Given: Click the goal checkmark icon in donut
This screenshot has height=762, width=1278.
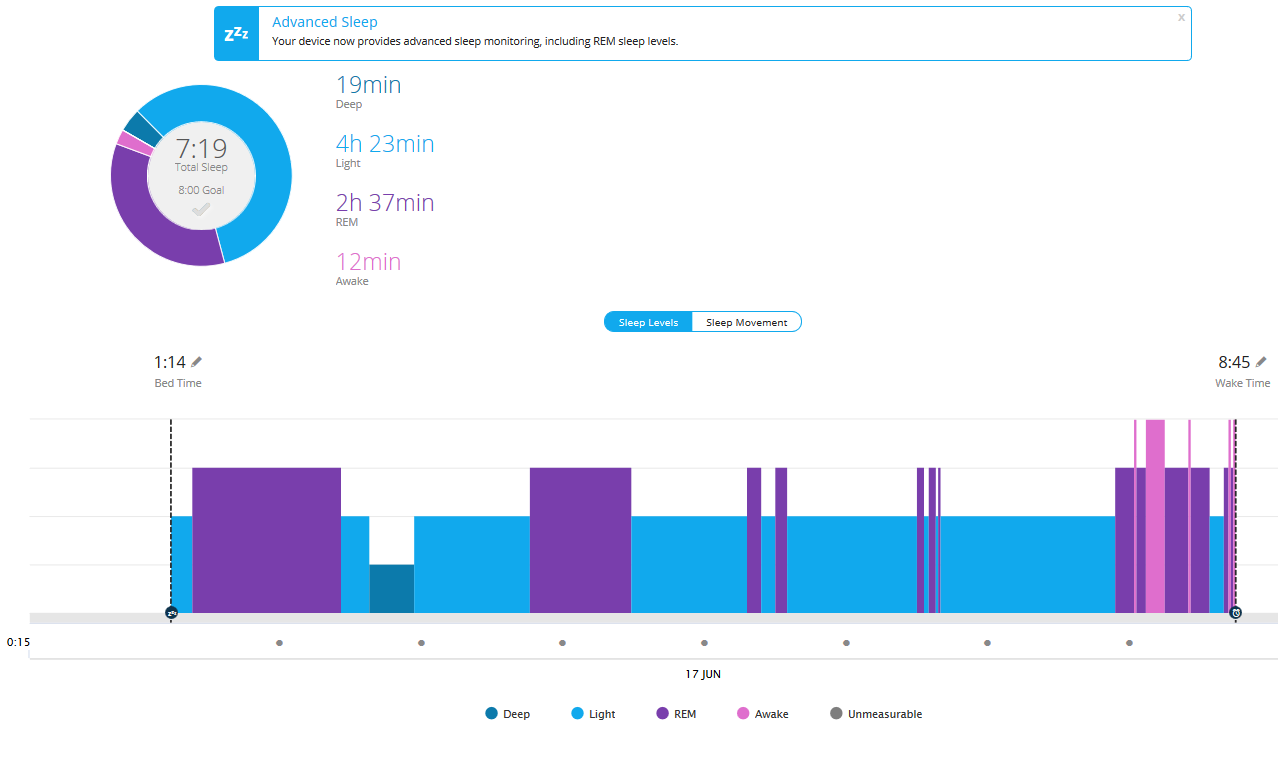Looking at the screenshot, I should click(201, 209).
